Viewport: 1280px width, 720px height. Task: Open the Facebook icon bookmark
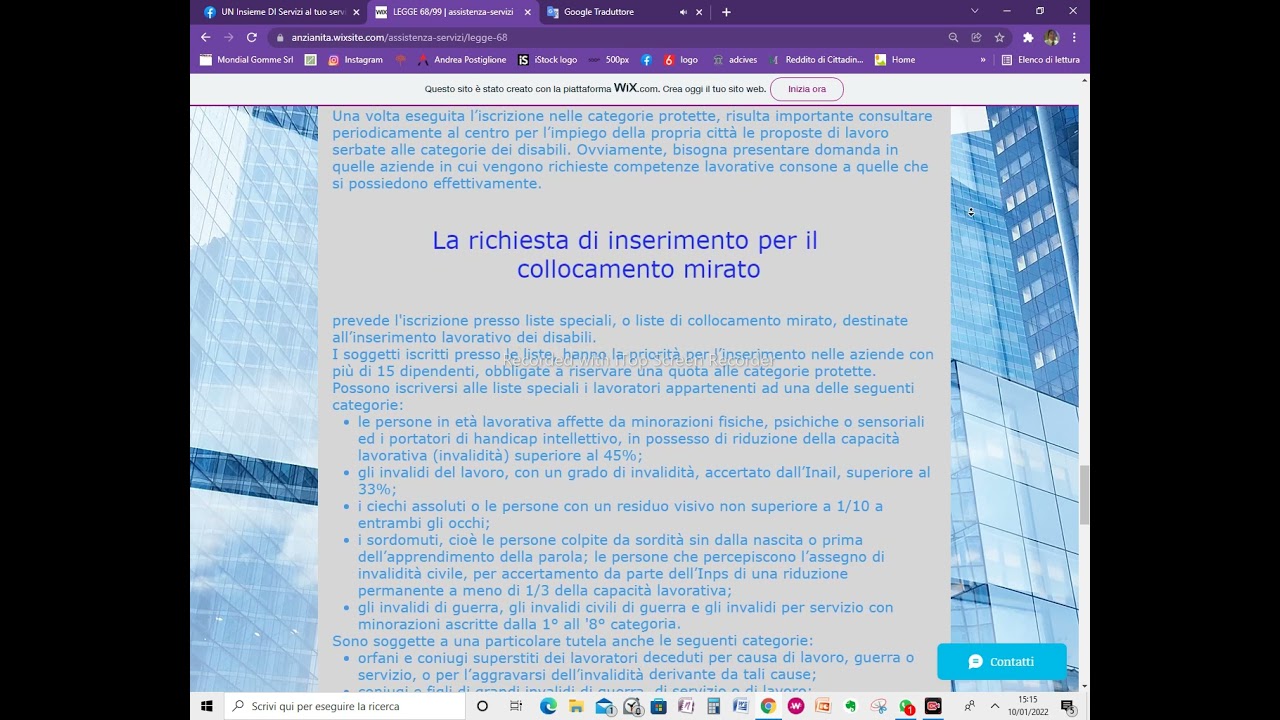(x=646, y=60)
